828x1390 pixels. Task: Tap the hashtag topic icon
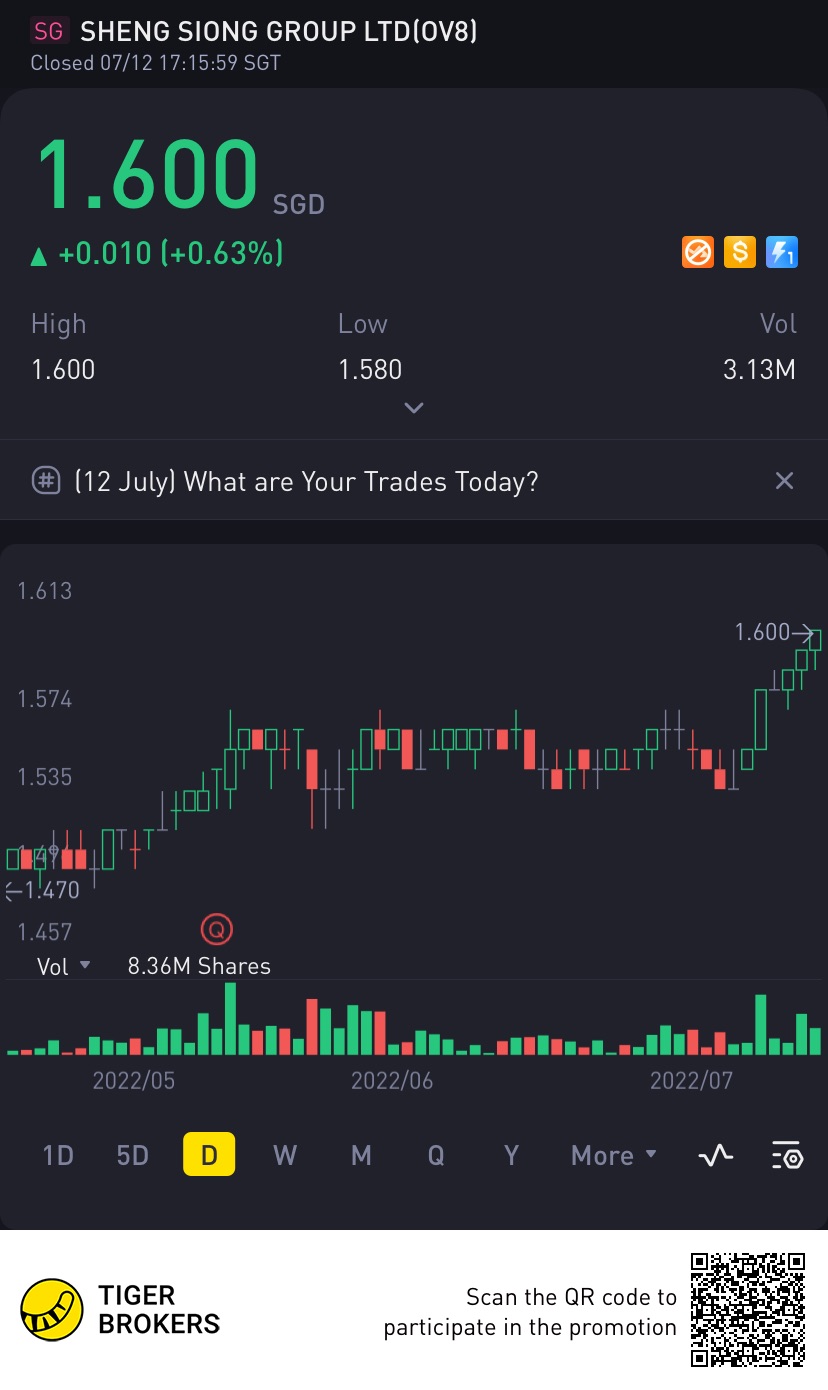pos(47,481)
